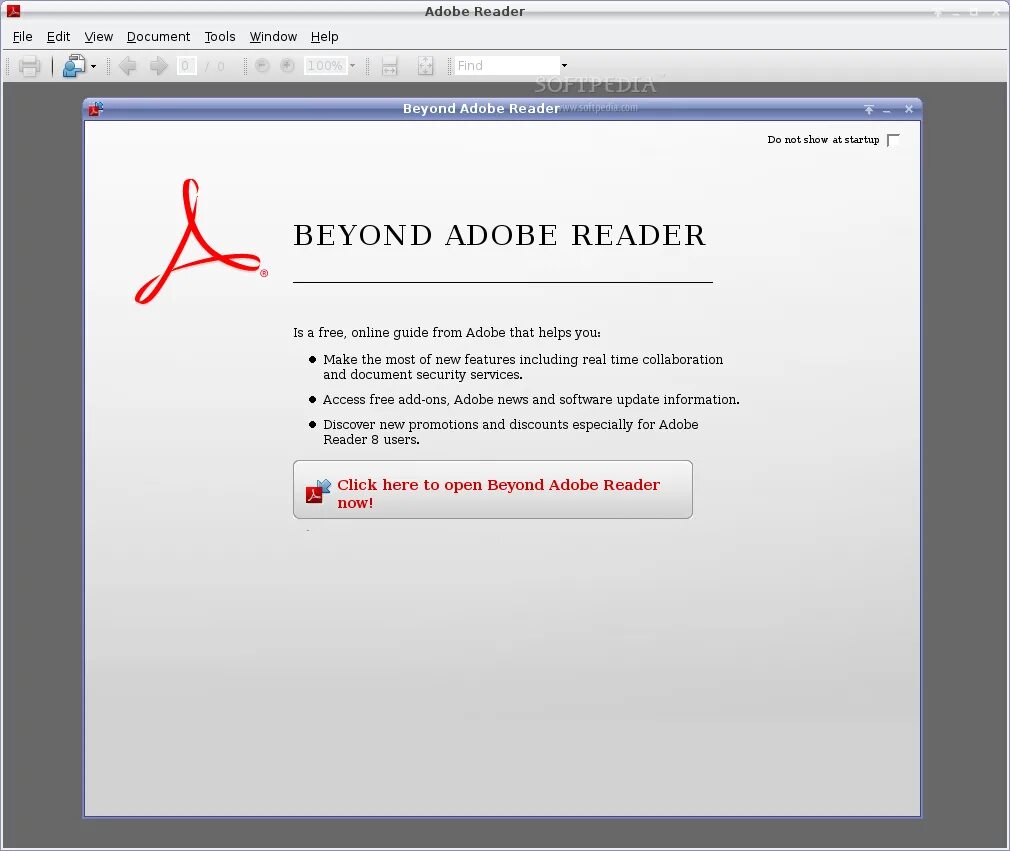Expand the Start Meeting dropdown arrow
The width and height of the screenshot is (1010, 851).
click(x=93, y=66)
